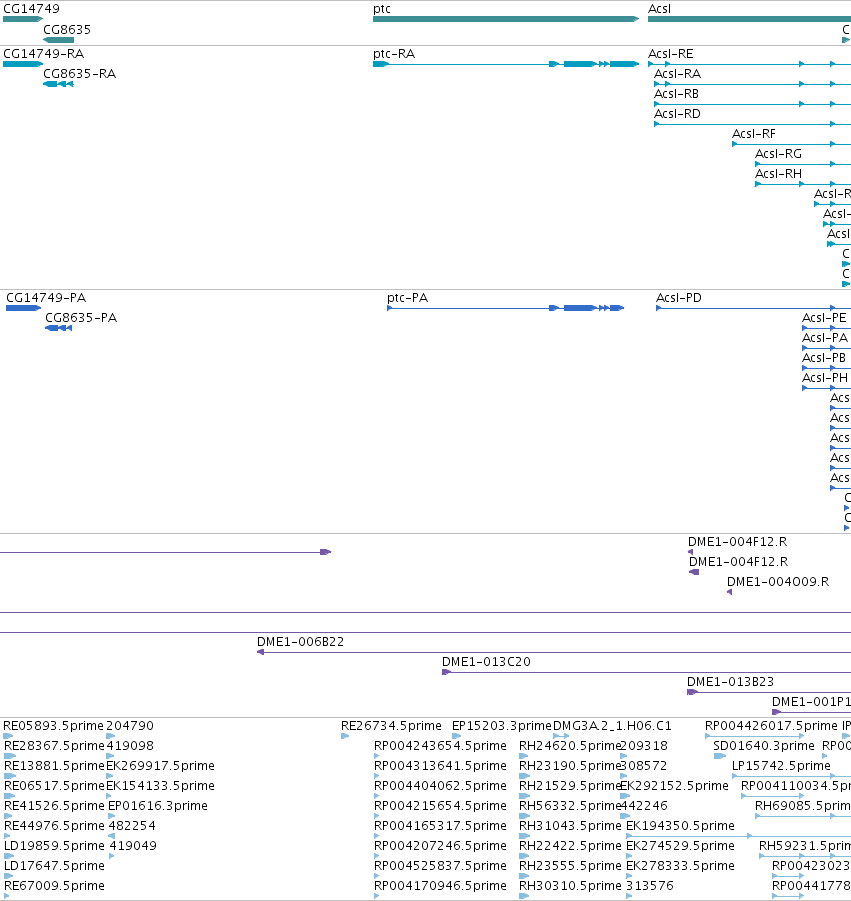The width and height of the screenshot is (851, 901).
Task: Select the RE06517.5prime EST label
Action: [x=54, y=786]
